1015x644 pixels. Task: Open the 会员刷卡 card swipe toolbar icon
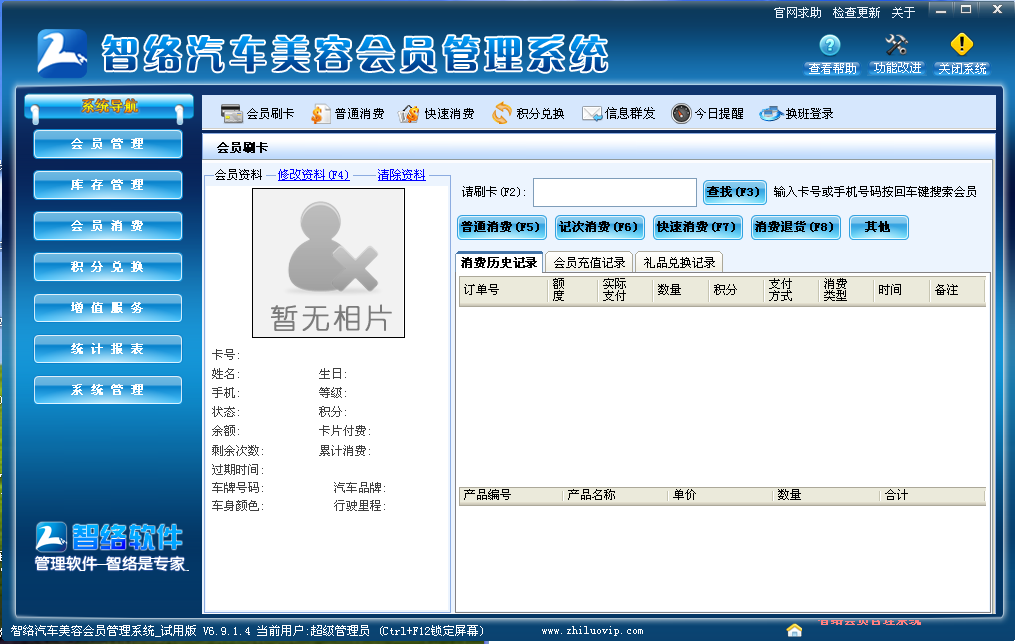tap(231, 113)
